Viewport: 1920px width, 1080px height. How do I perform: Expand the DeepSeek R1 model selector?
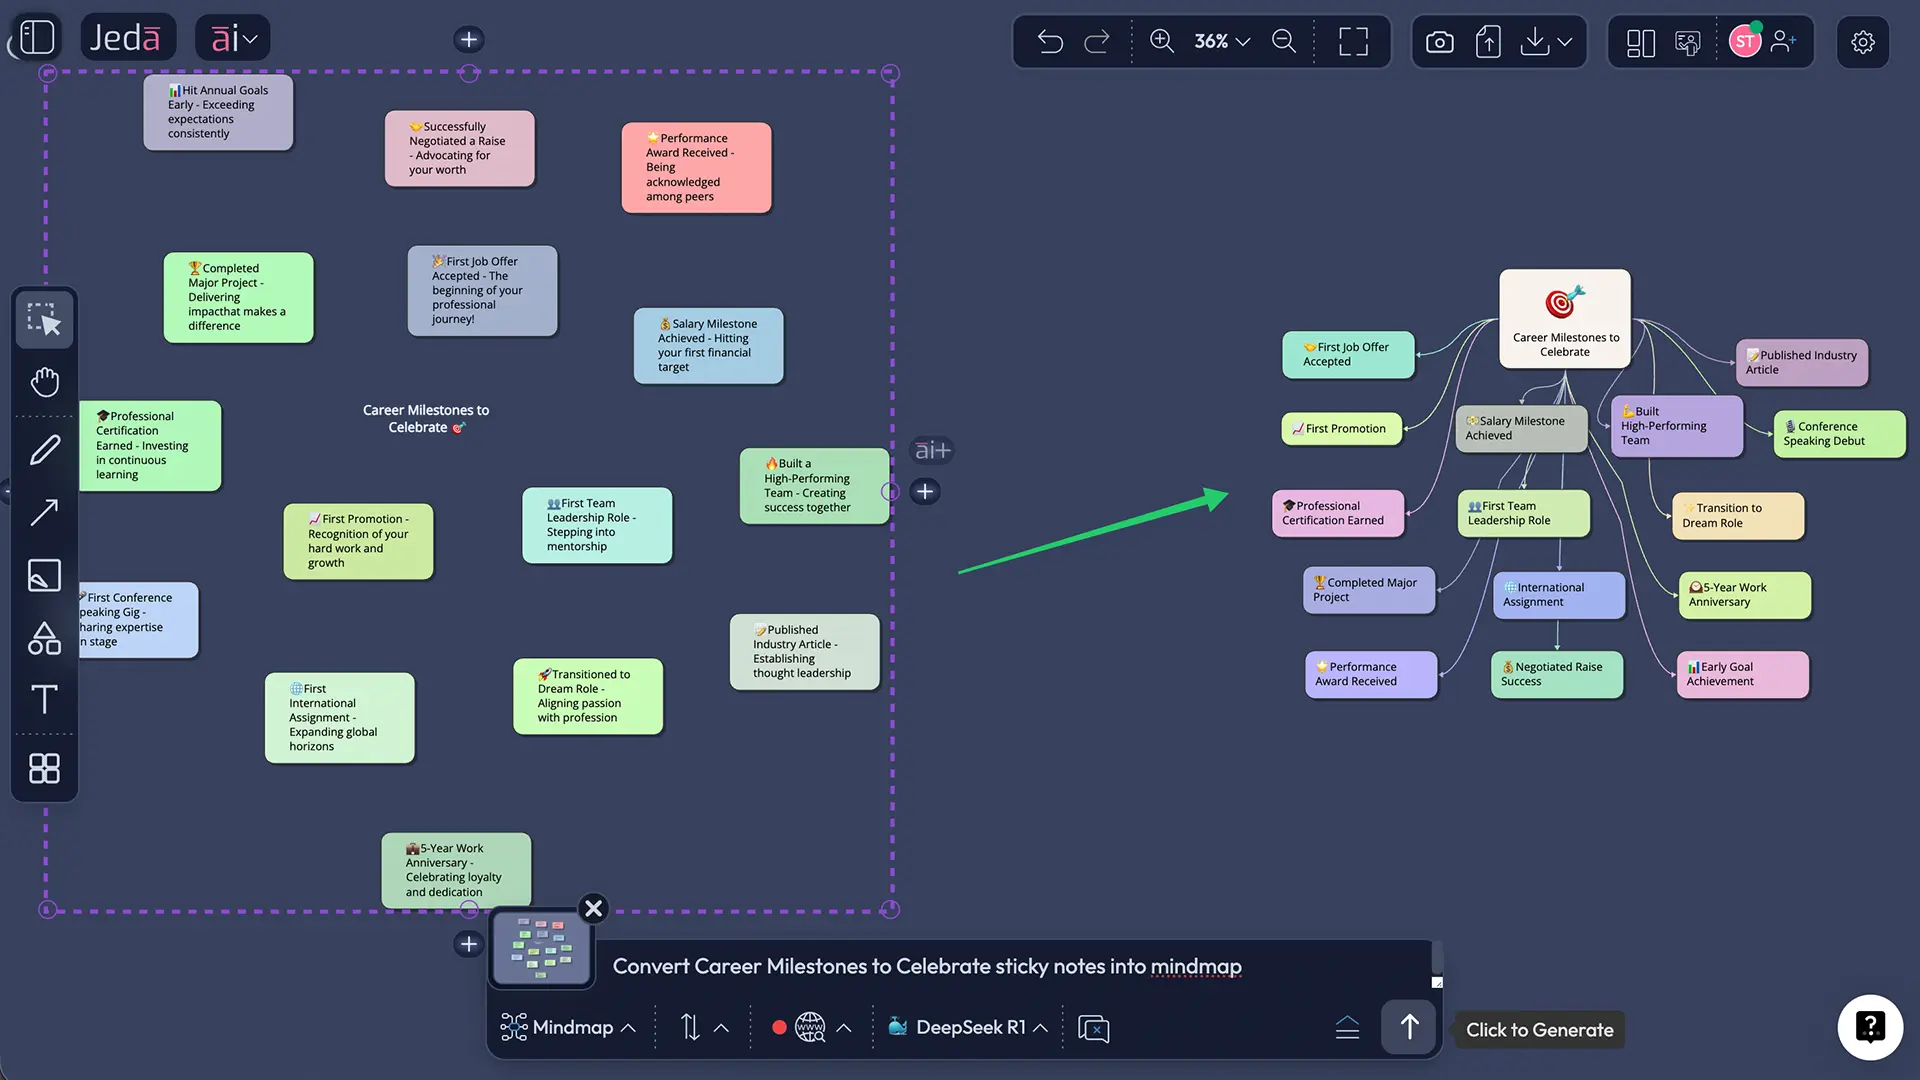point(967,1027)
